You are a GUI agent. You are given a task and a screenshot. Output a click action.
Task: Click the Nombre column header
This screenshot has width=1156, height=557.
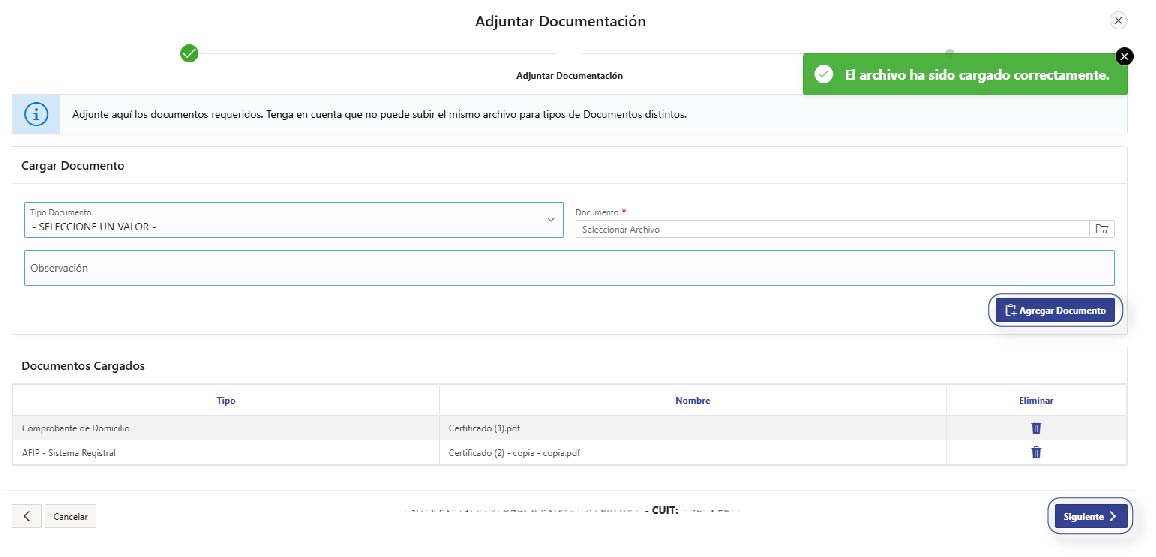692,401
